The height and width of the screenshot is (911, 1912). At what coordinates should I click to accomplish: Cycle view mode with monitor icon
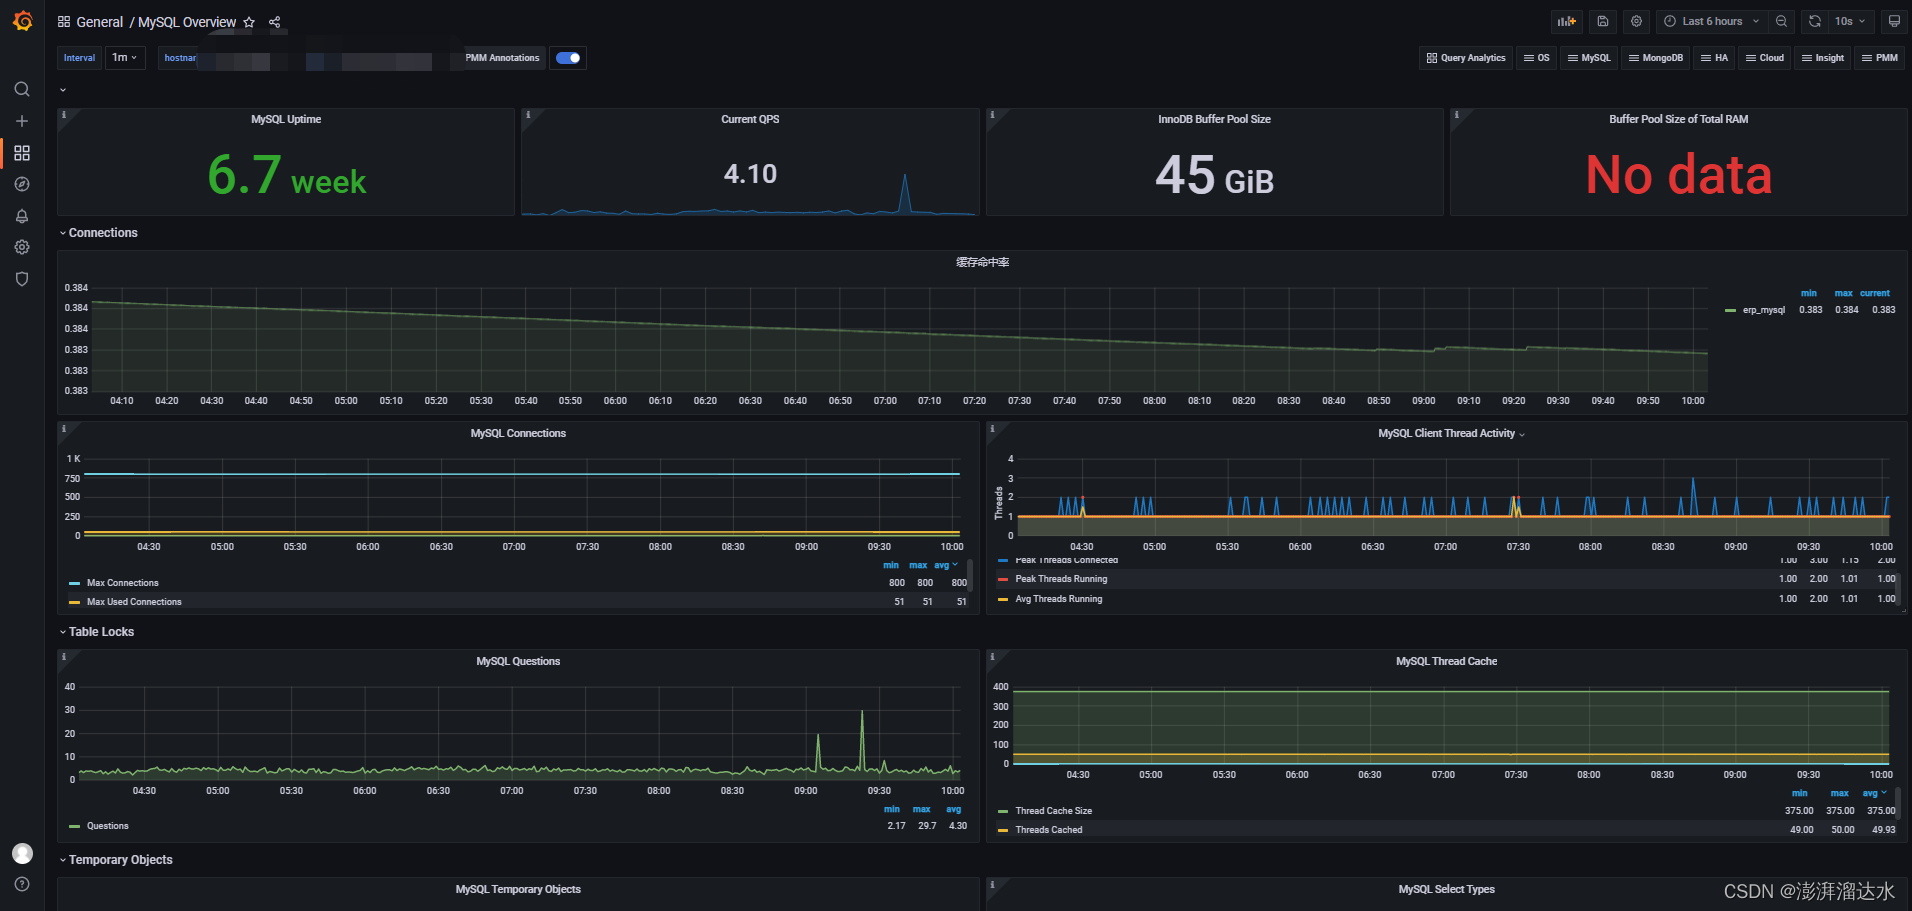[1894, 21]
